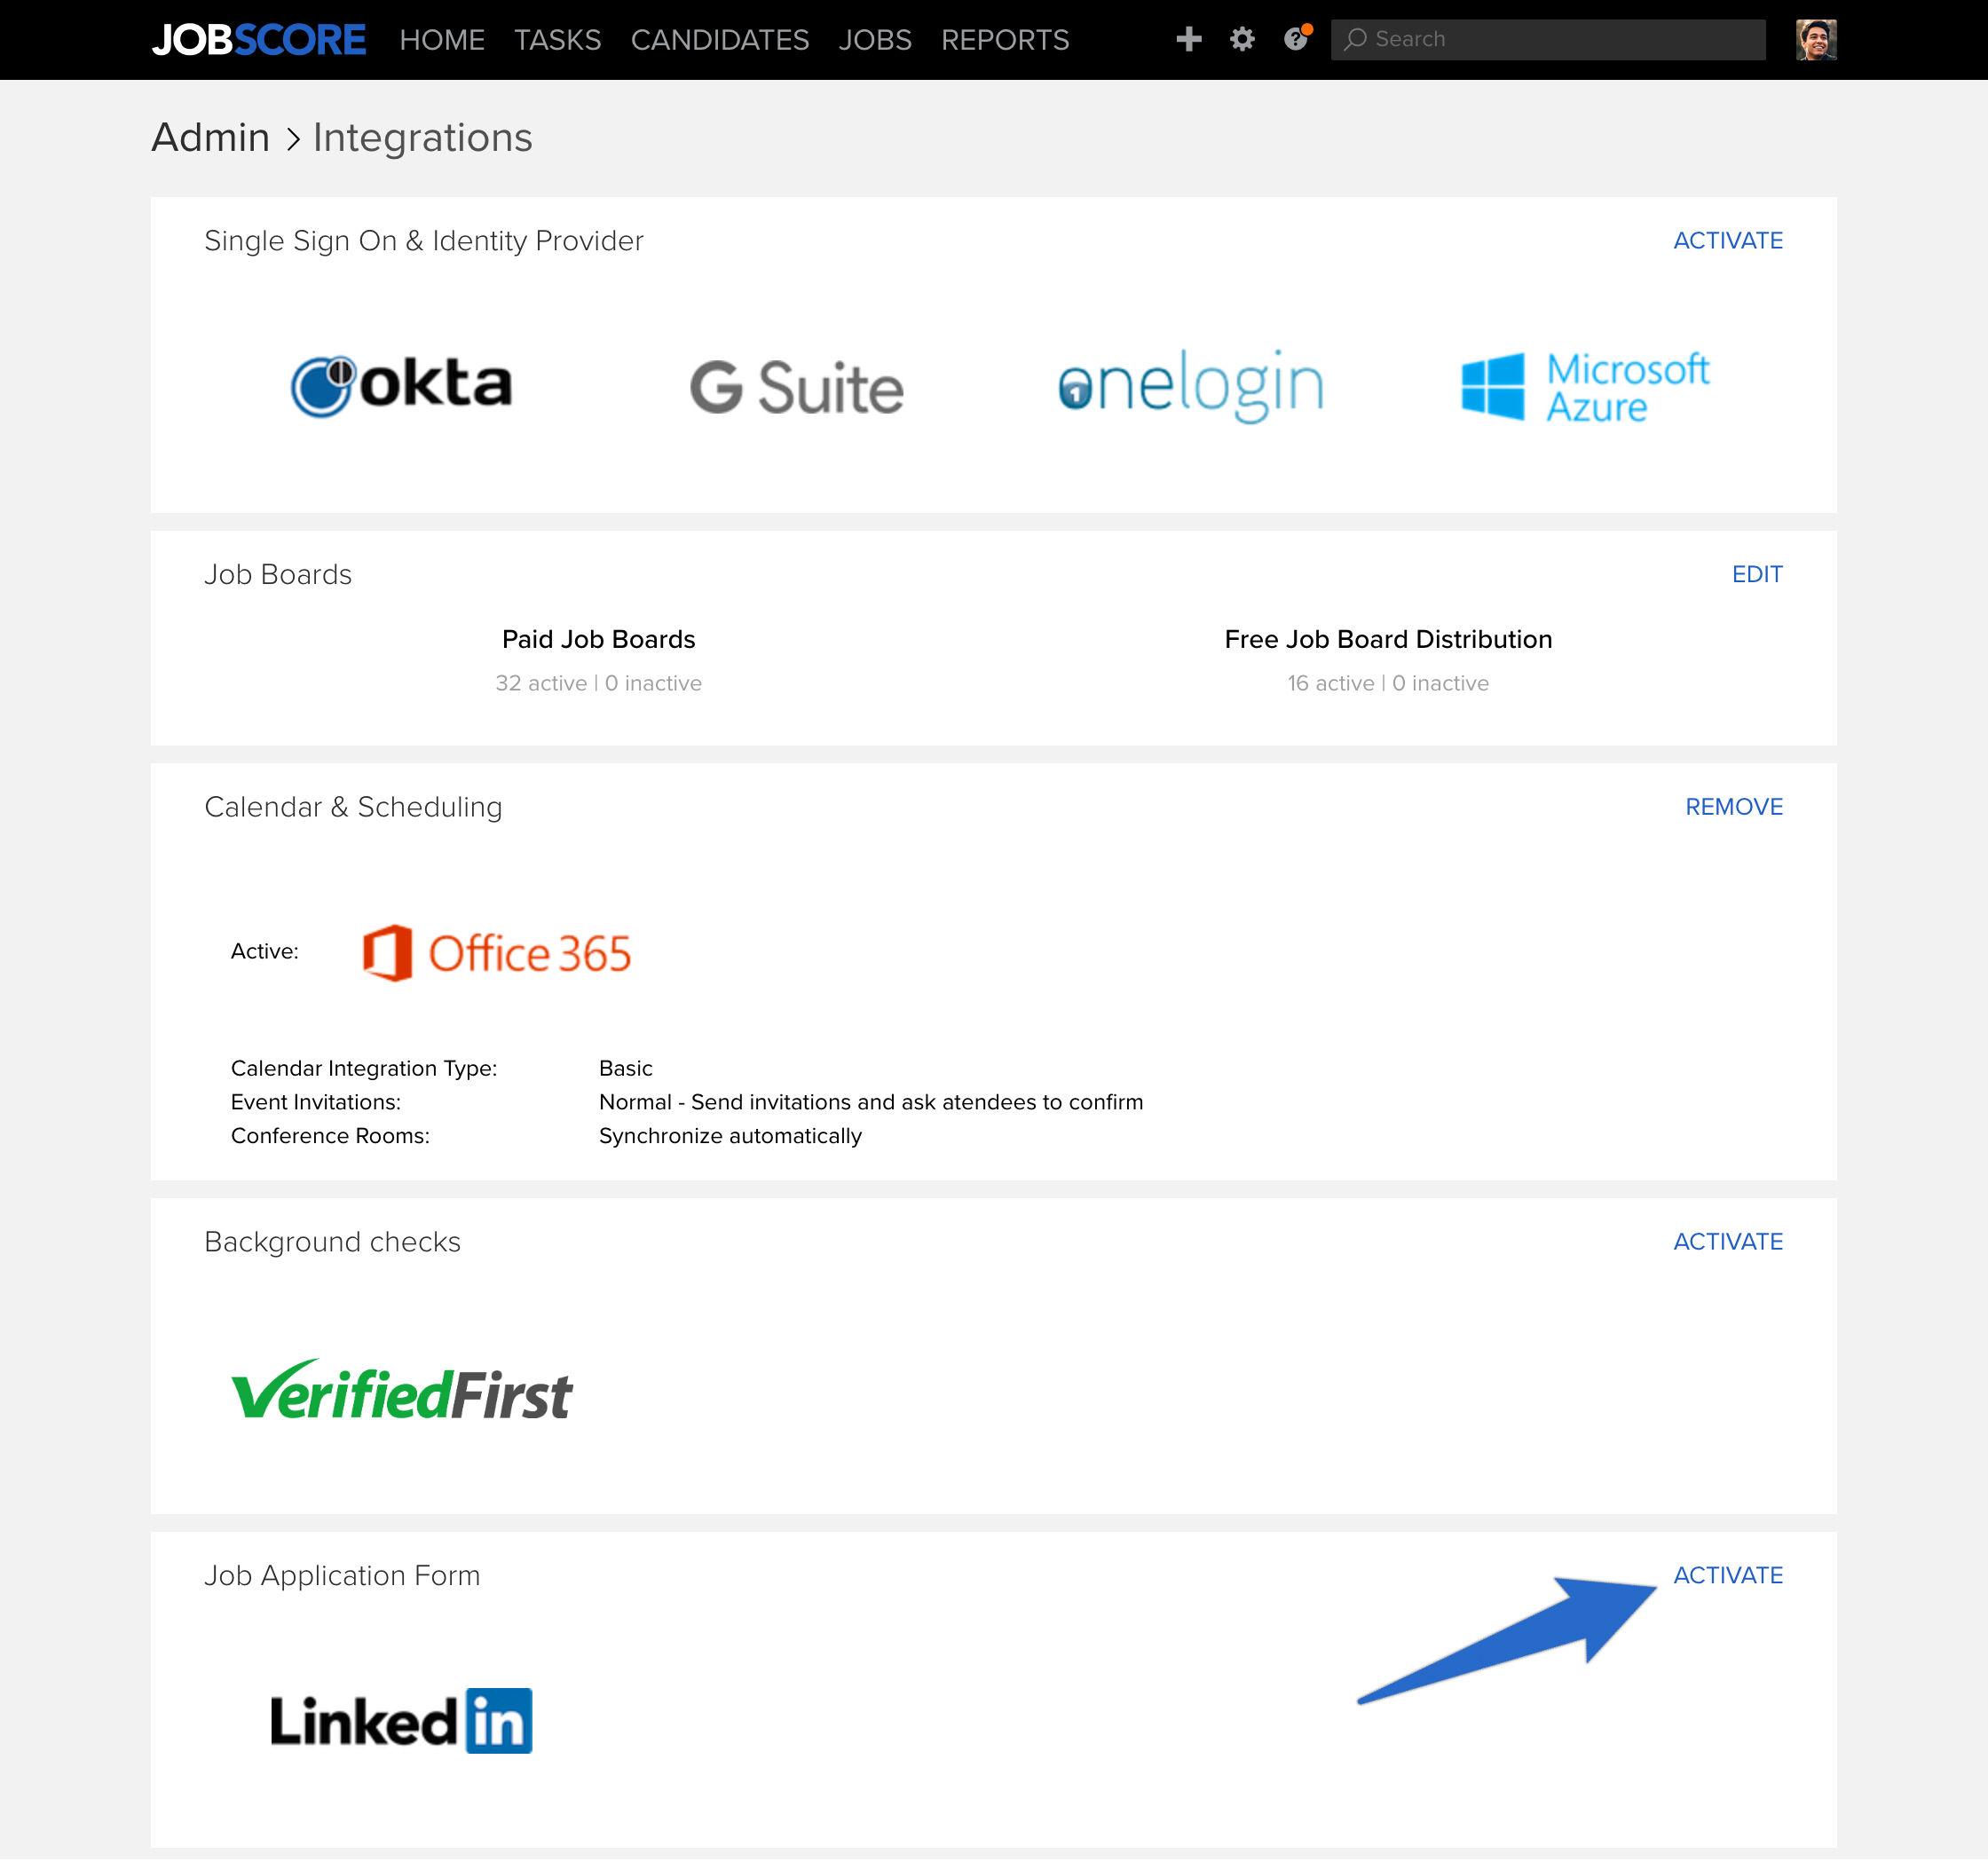The height and width of the screenshot is (1862, 1988).
Task: Click Free Job Board Distribution heading
Action: click(1388, 639)
